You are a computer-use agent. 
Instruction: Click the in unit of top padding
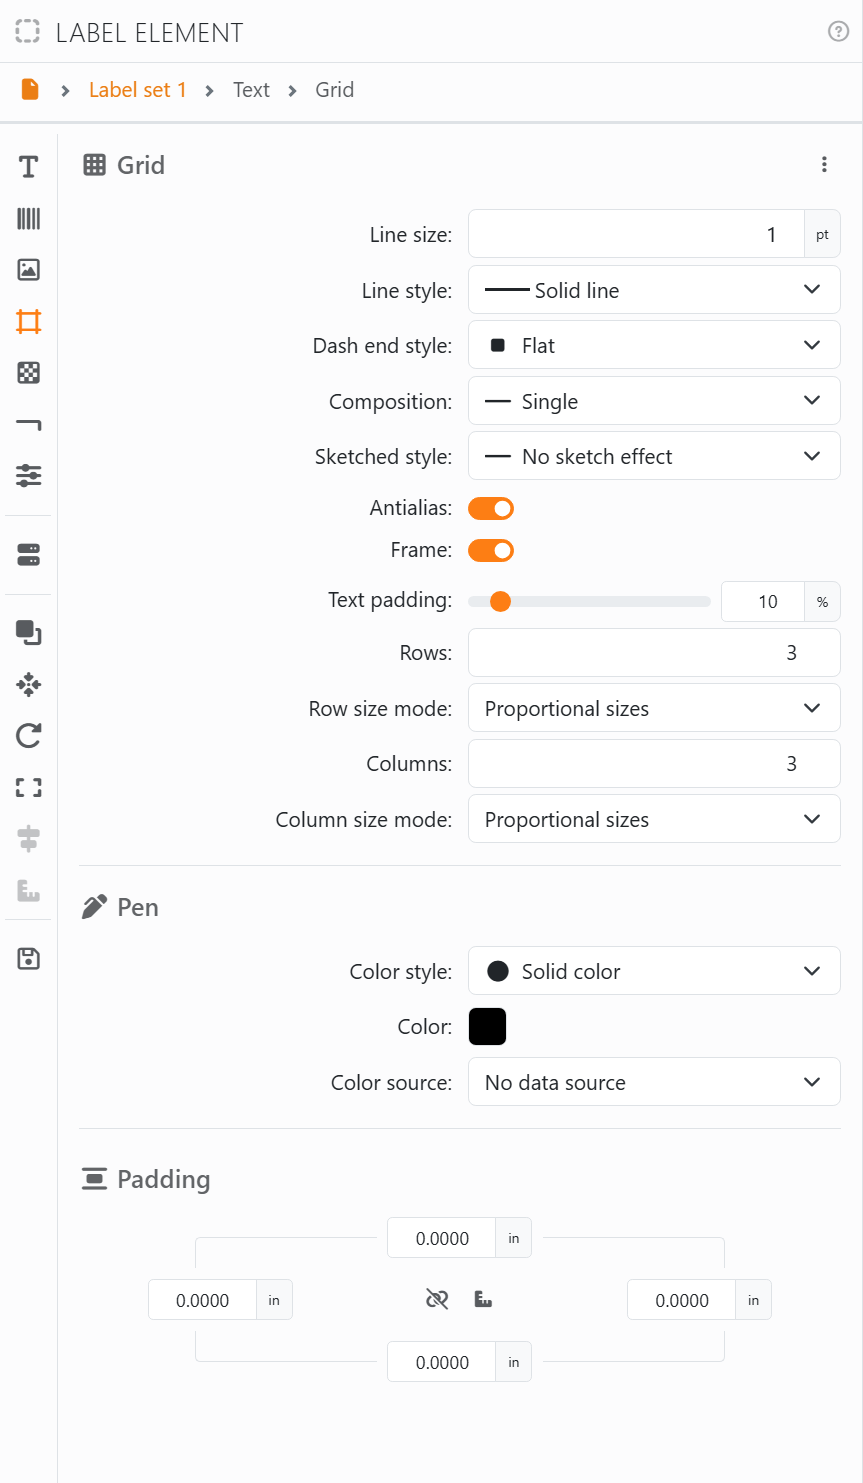tap(514, 1238)
